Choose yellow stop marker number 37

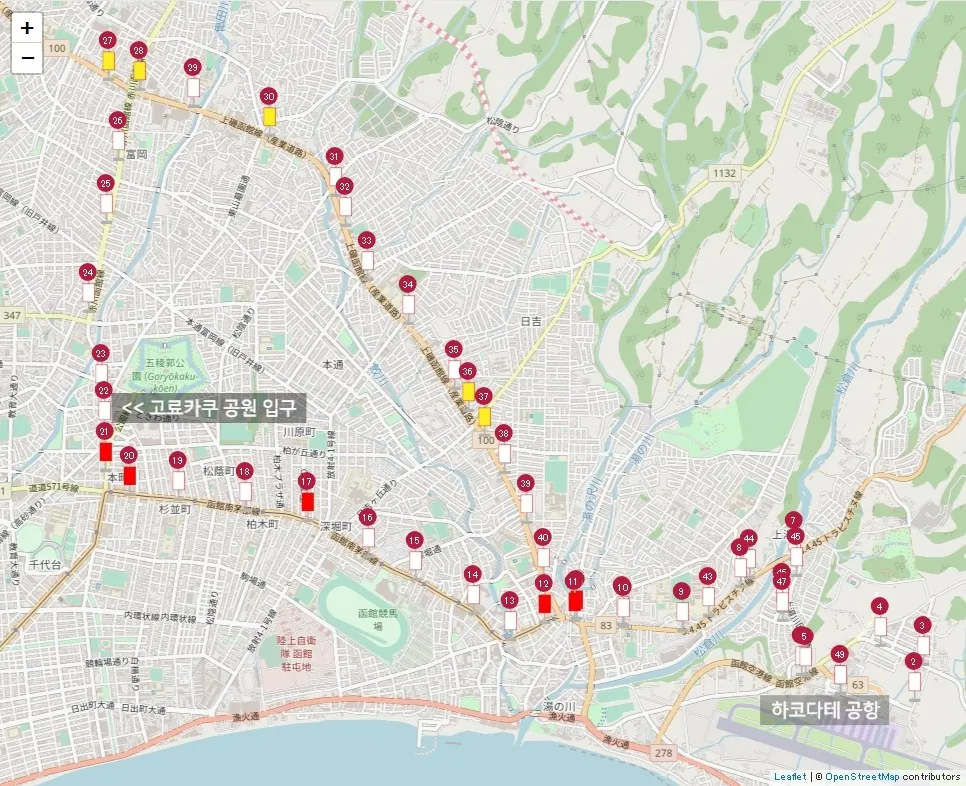point(484,416)
